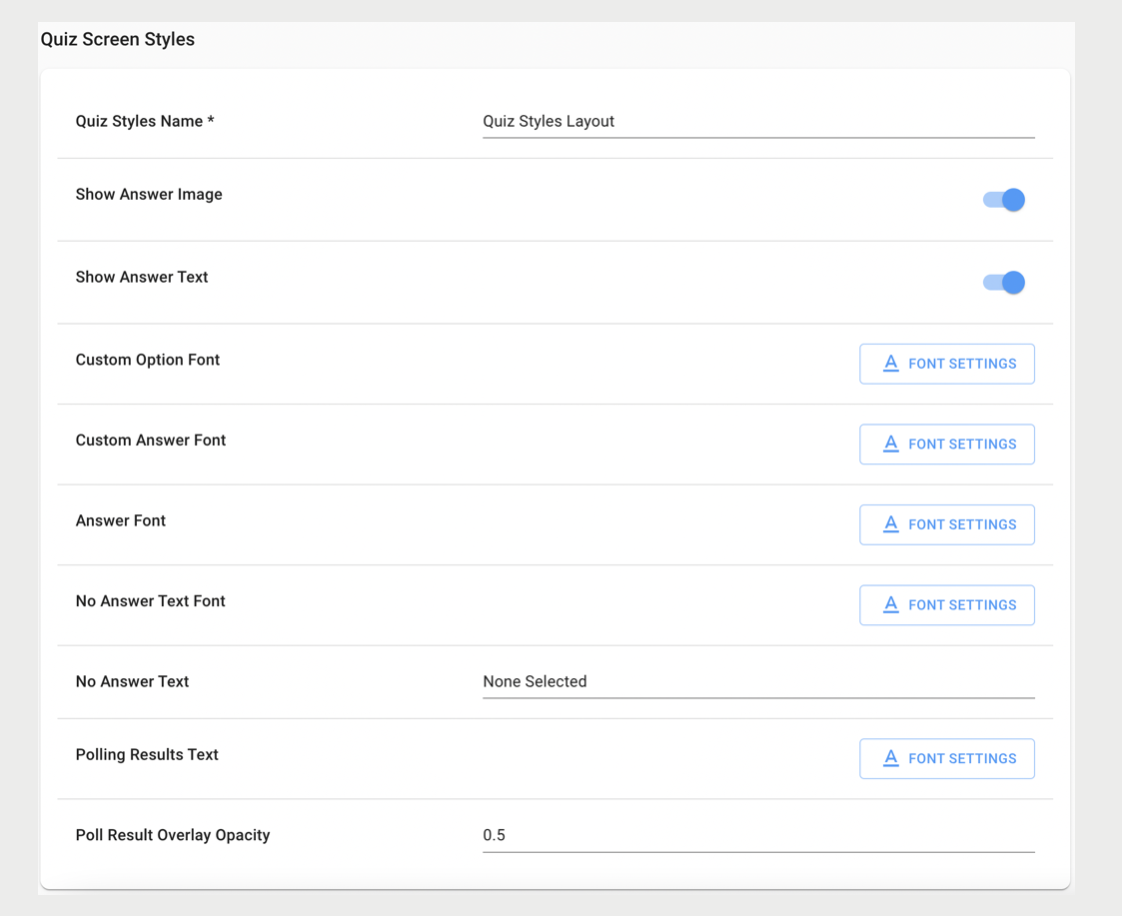Open Font Settings for Custom Option Font

947,364
